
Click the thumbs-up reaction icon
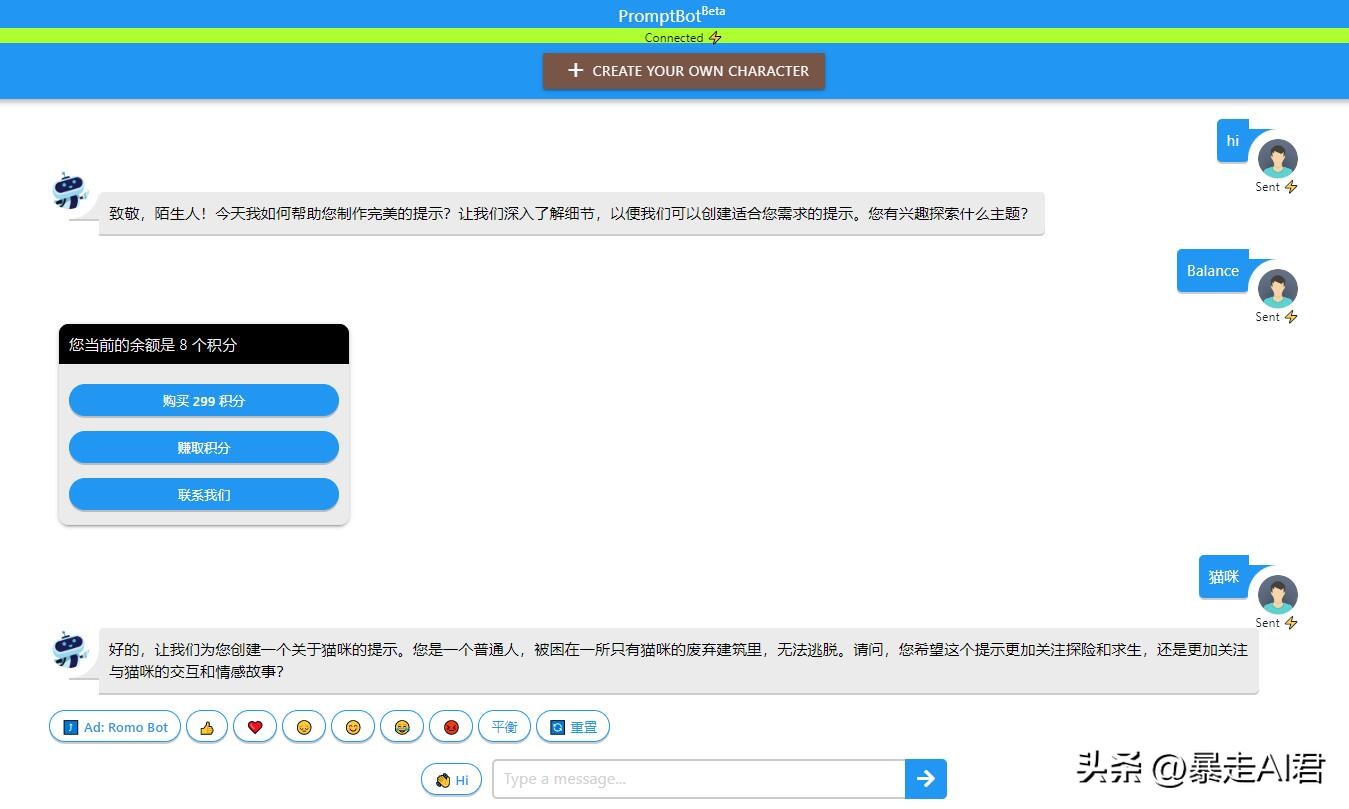(206, 727)
